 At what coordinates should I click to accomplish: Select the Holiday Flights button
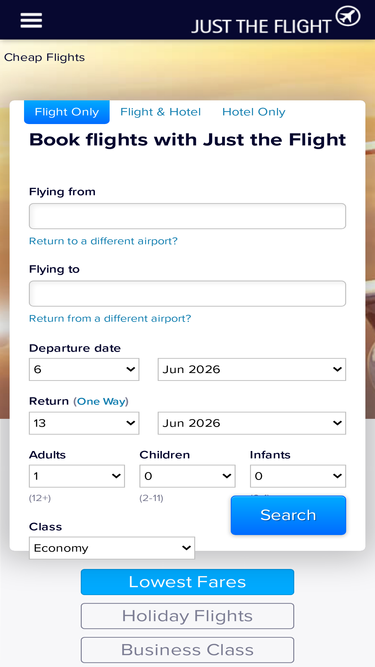188,616
